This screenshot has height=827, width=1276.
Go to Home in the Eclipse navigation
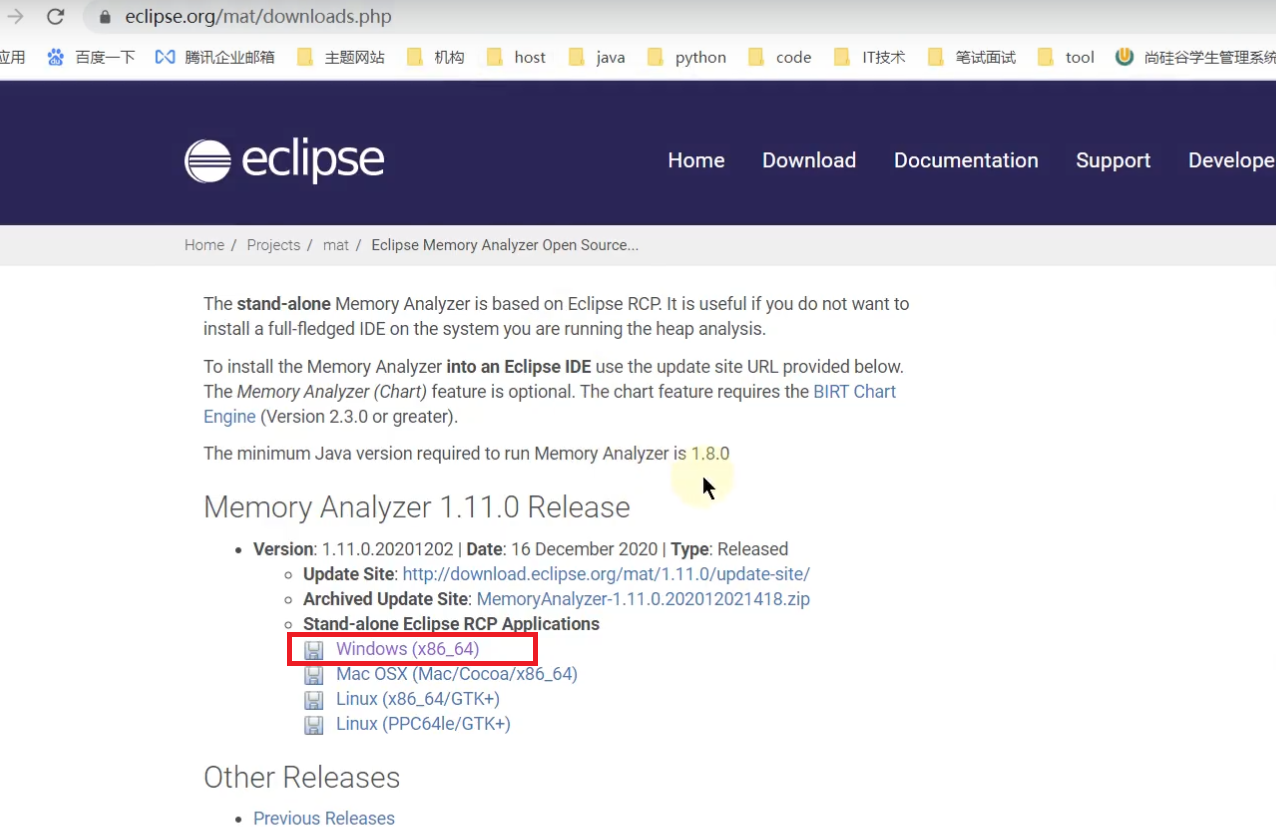(696, 160)
